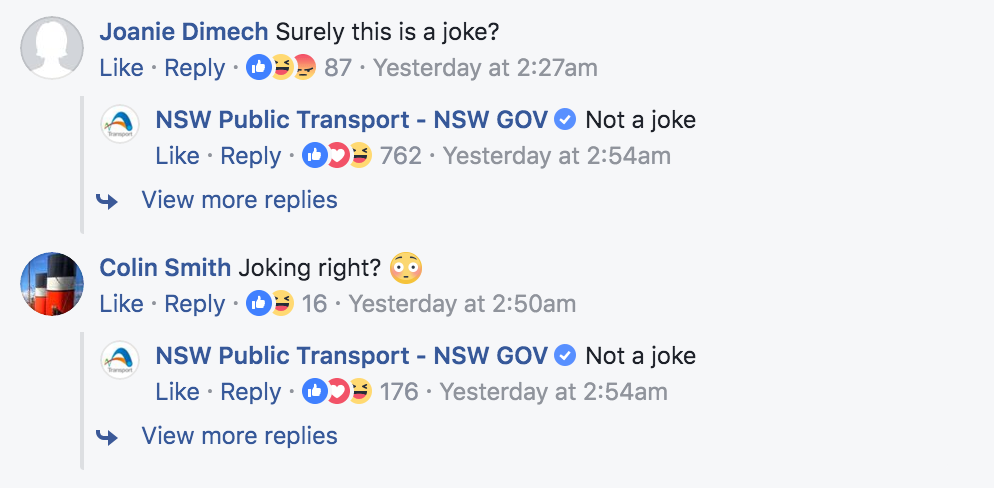Open Joanie Dimech's default avatar profile
The width and height of the screenshot is (994, 488).
pyautogui.click(x=52, y=48)
